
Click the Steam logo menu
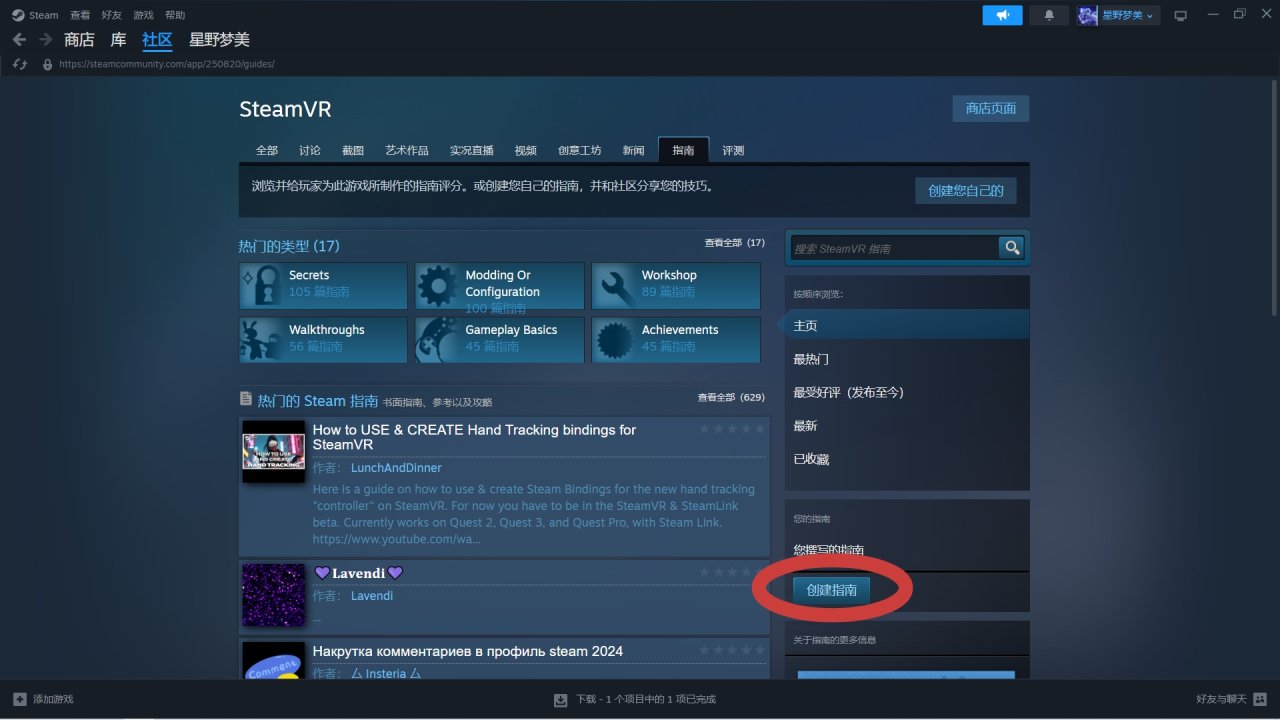pyautogui.click(x=18, y=15)
